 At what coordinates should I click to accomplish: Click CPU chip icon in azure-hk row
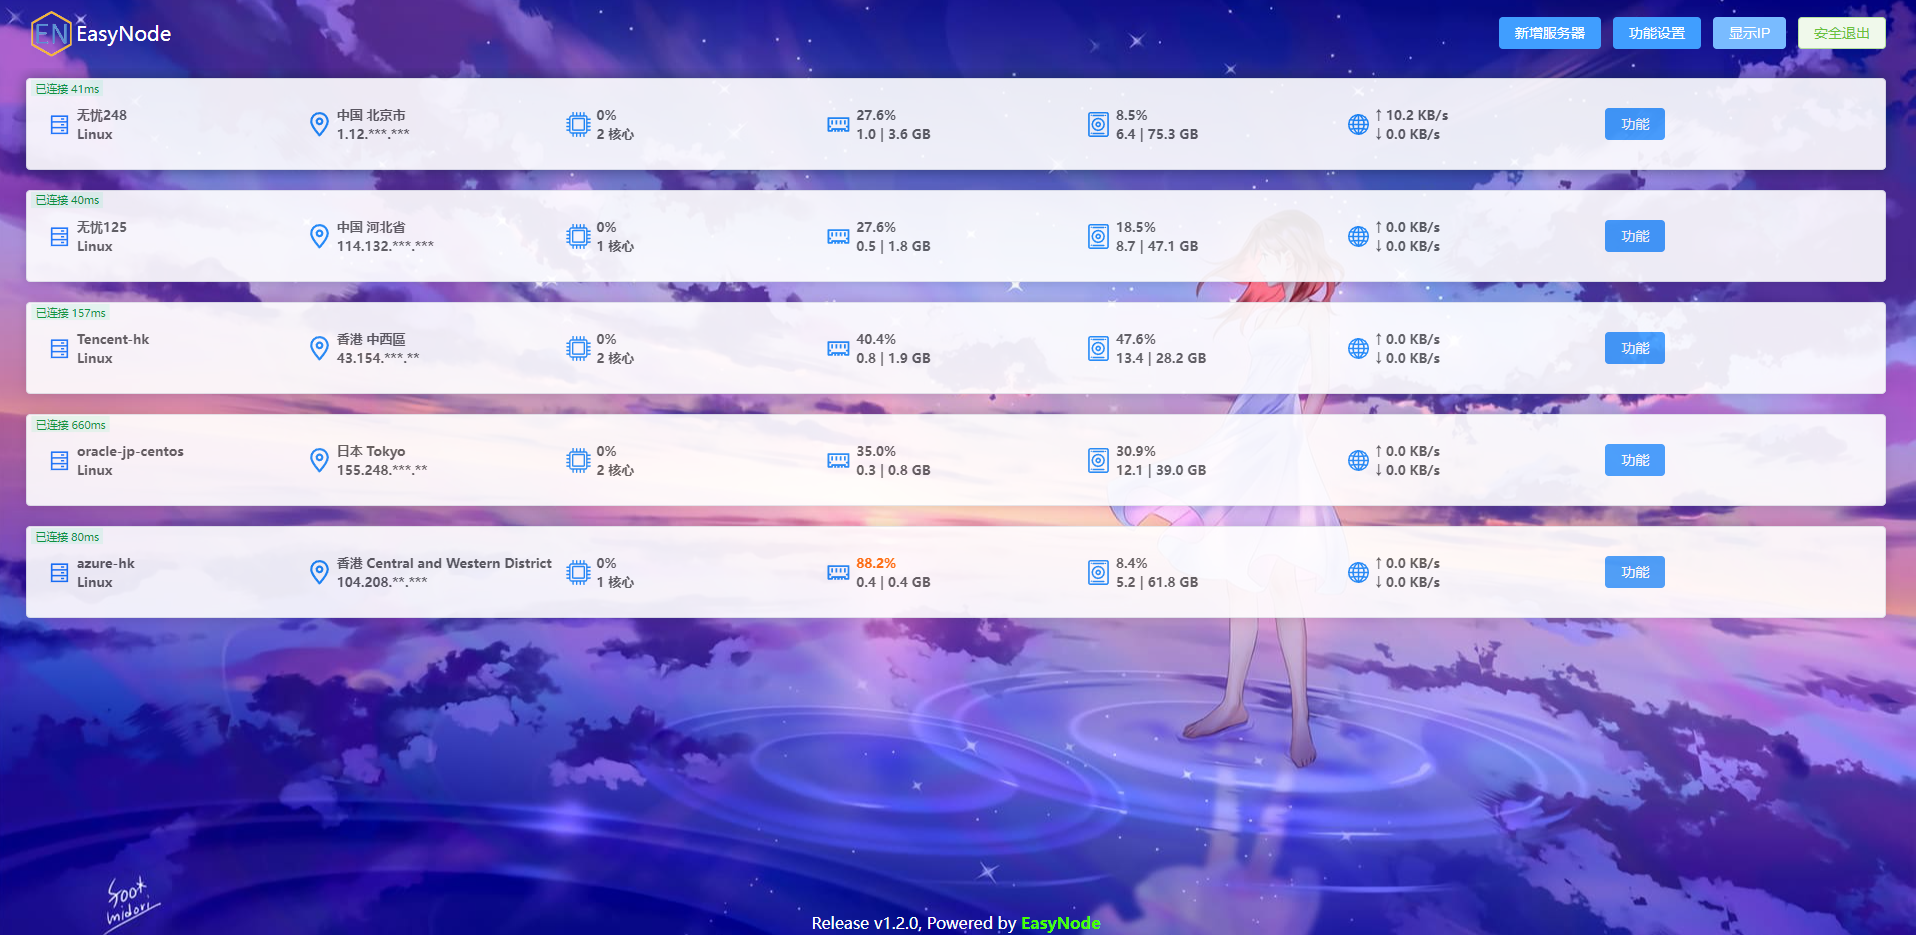click(x=578, y=573)
